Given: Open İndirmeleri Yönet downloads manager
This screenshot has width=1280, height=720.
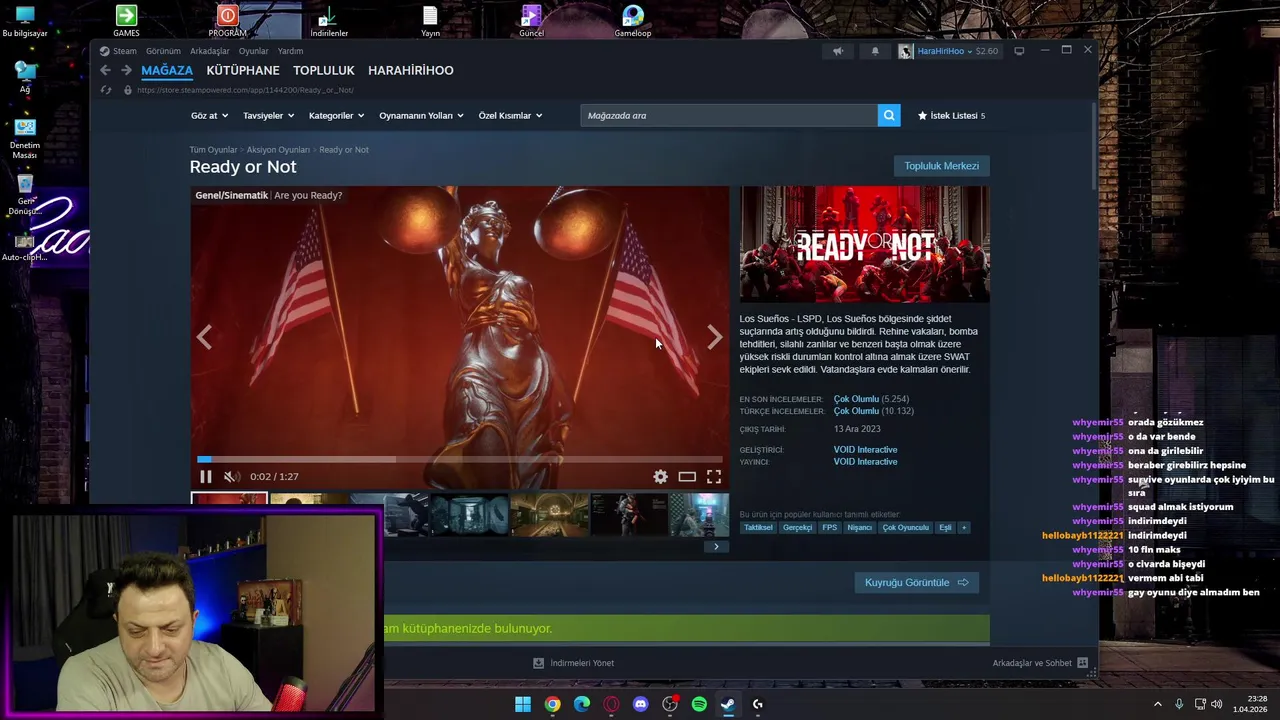Looking at the screenshot, I should point(574,663).
